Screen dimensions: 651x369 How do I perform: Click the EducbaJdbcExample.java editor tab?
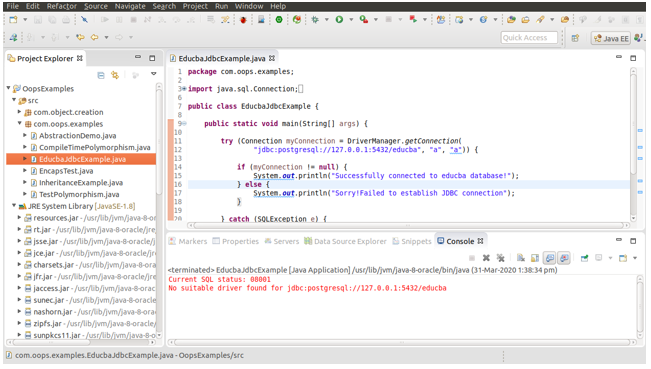point(222,59)
